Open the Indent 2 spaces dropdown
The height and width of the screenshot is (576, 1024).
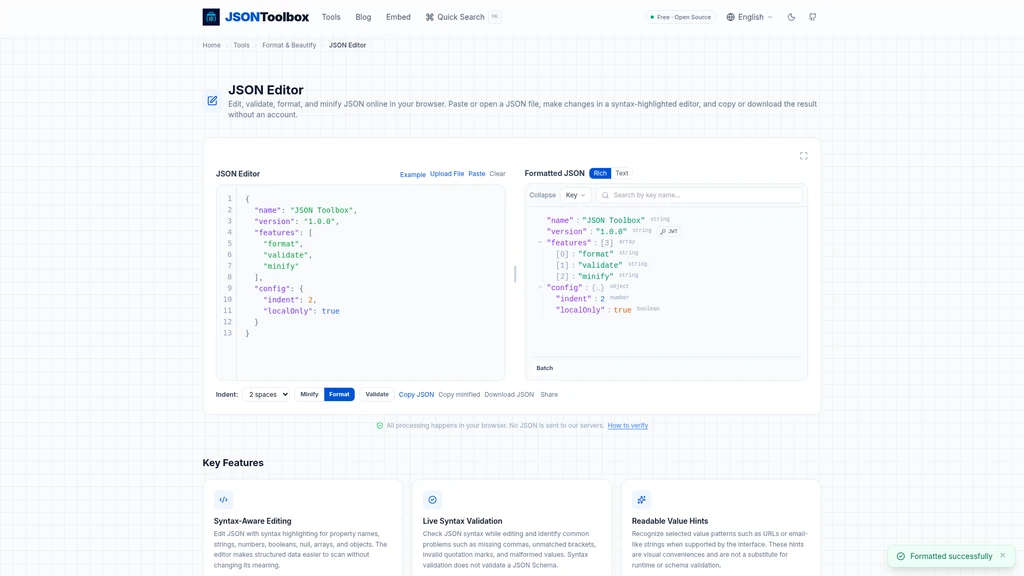point(266,394)
